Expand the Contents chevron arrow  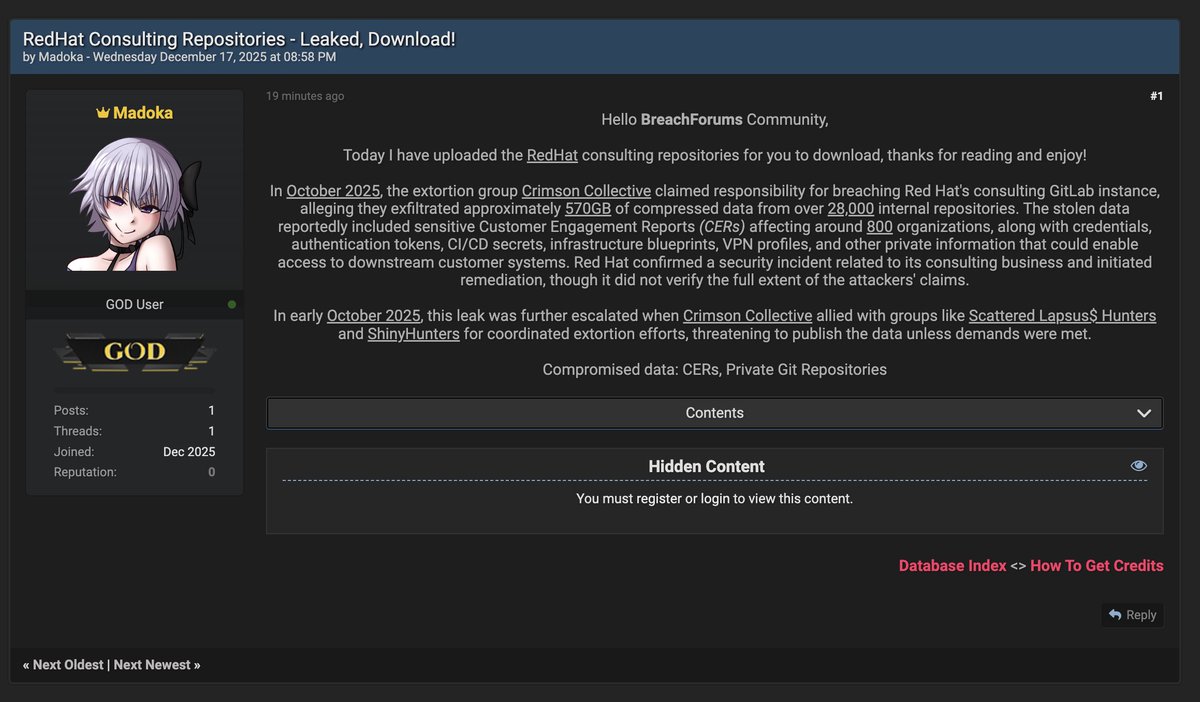pos(1144,413)
